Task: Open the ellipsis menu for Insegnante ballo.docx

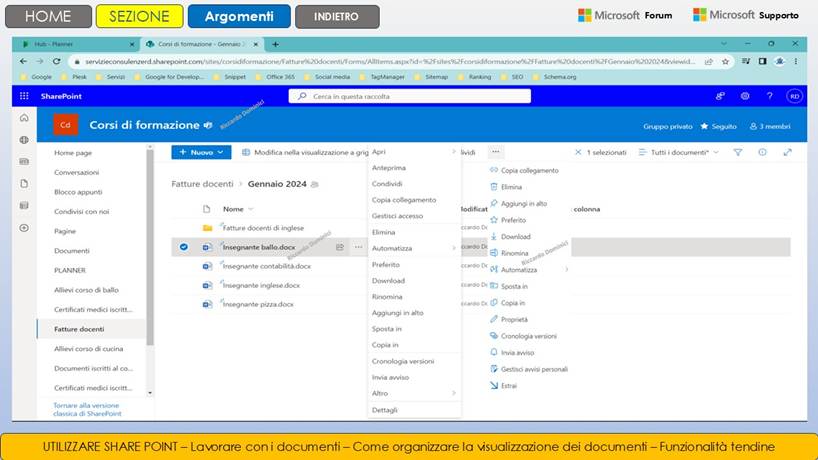Action: pyautogui.click(x=358, y=247)
